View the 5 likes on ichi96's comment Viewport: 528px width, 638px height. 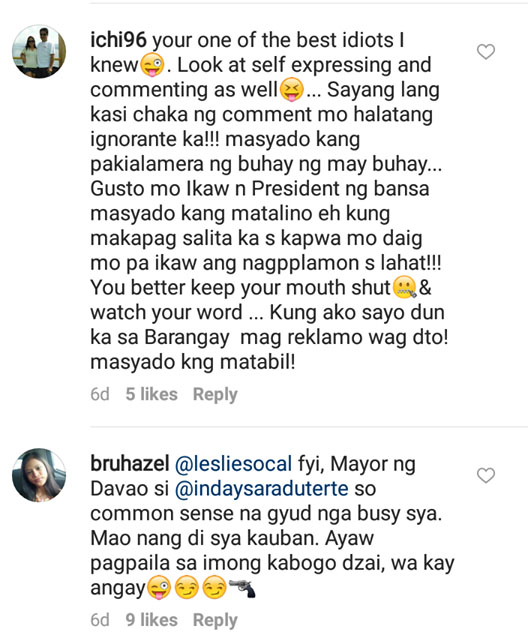coord(151,394)
